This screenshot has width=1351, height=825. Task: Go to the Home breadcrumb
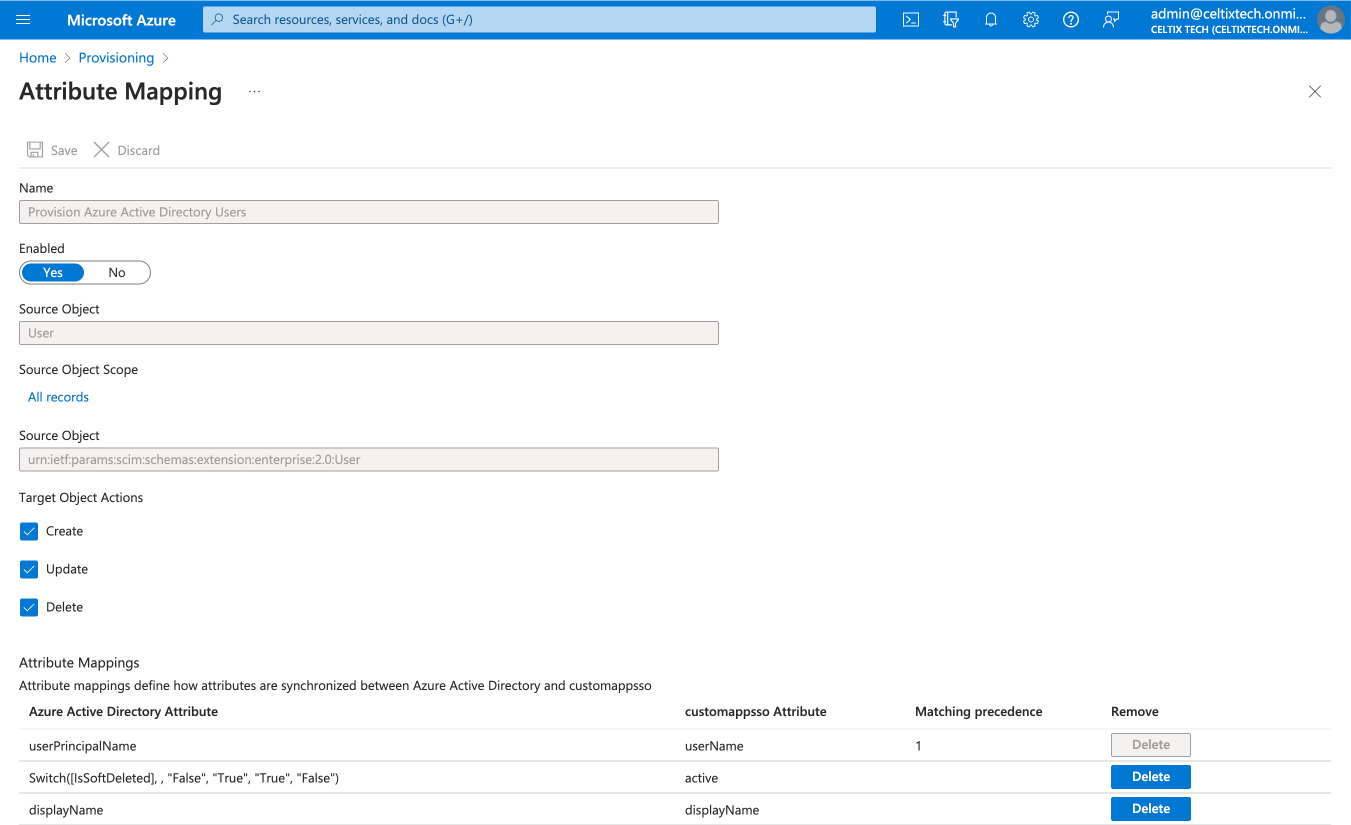38,58
